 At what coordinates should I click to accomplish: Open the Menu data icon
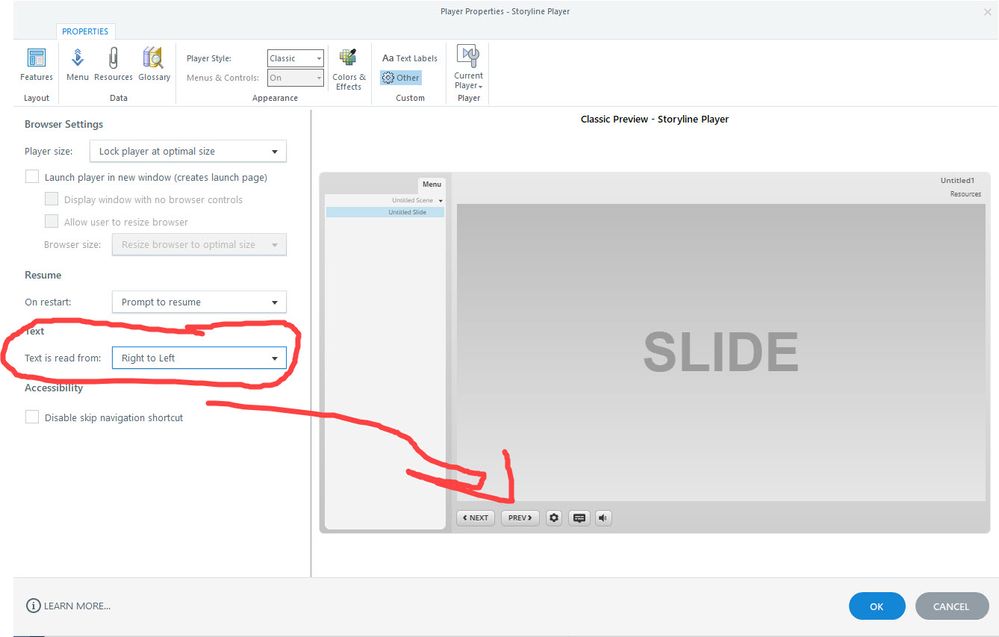[77, 64]
